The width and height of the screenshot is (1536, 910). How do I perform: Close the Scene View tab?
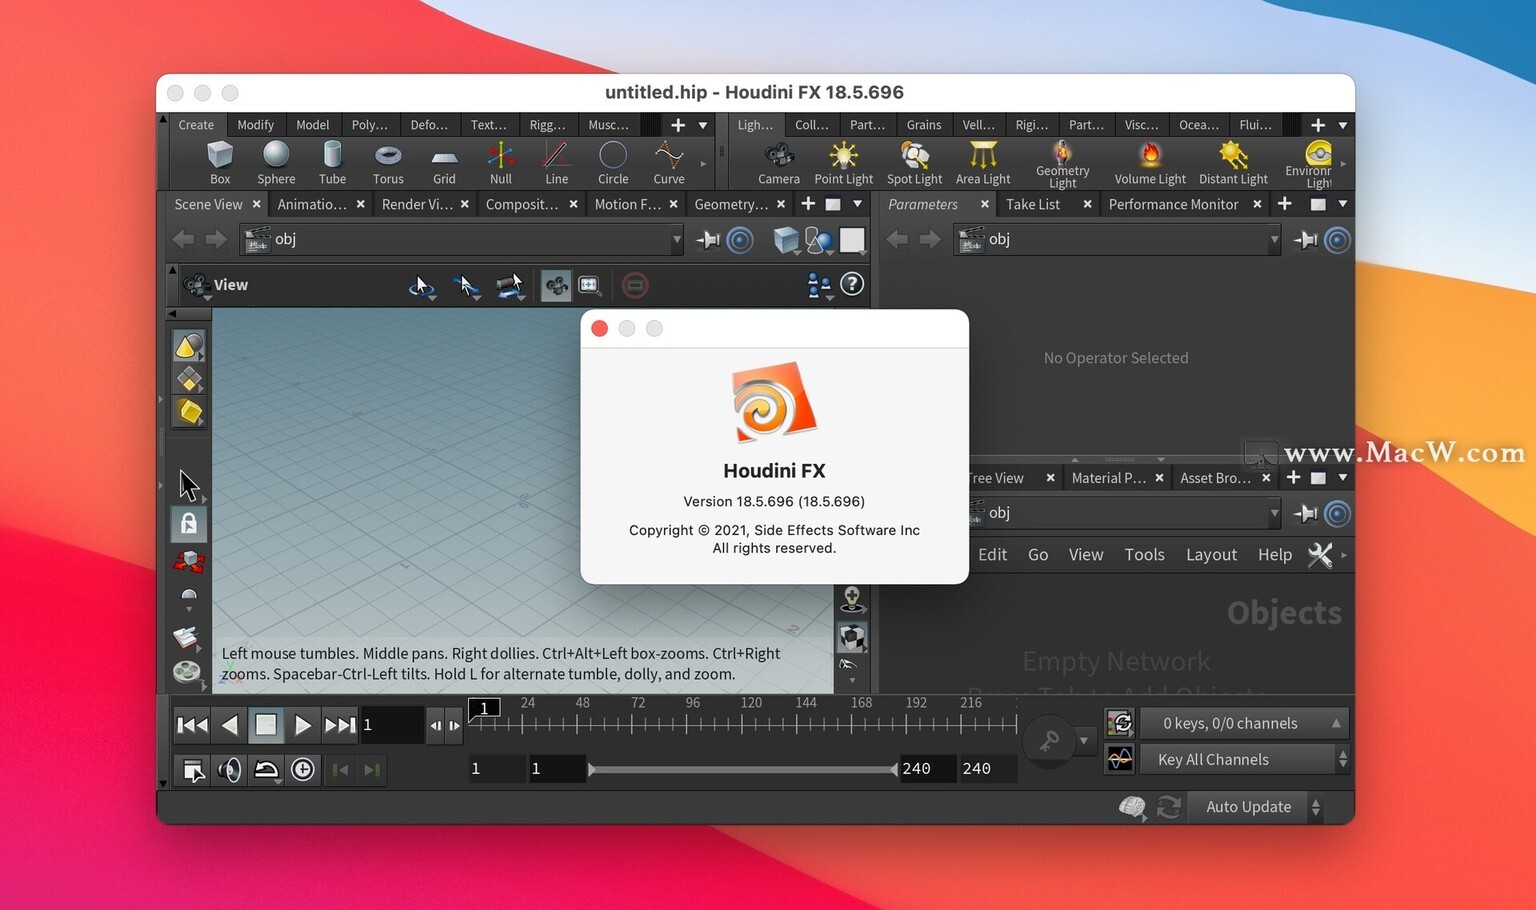256,204
